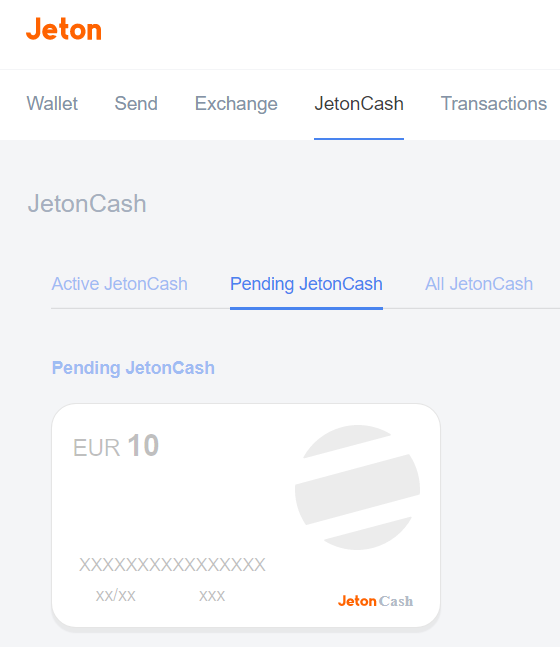This screenshot has height=647, width=560.
Task: Switch to the Exchange tab
Action: click(236, 104)
